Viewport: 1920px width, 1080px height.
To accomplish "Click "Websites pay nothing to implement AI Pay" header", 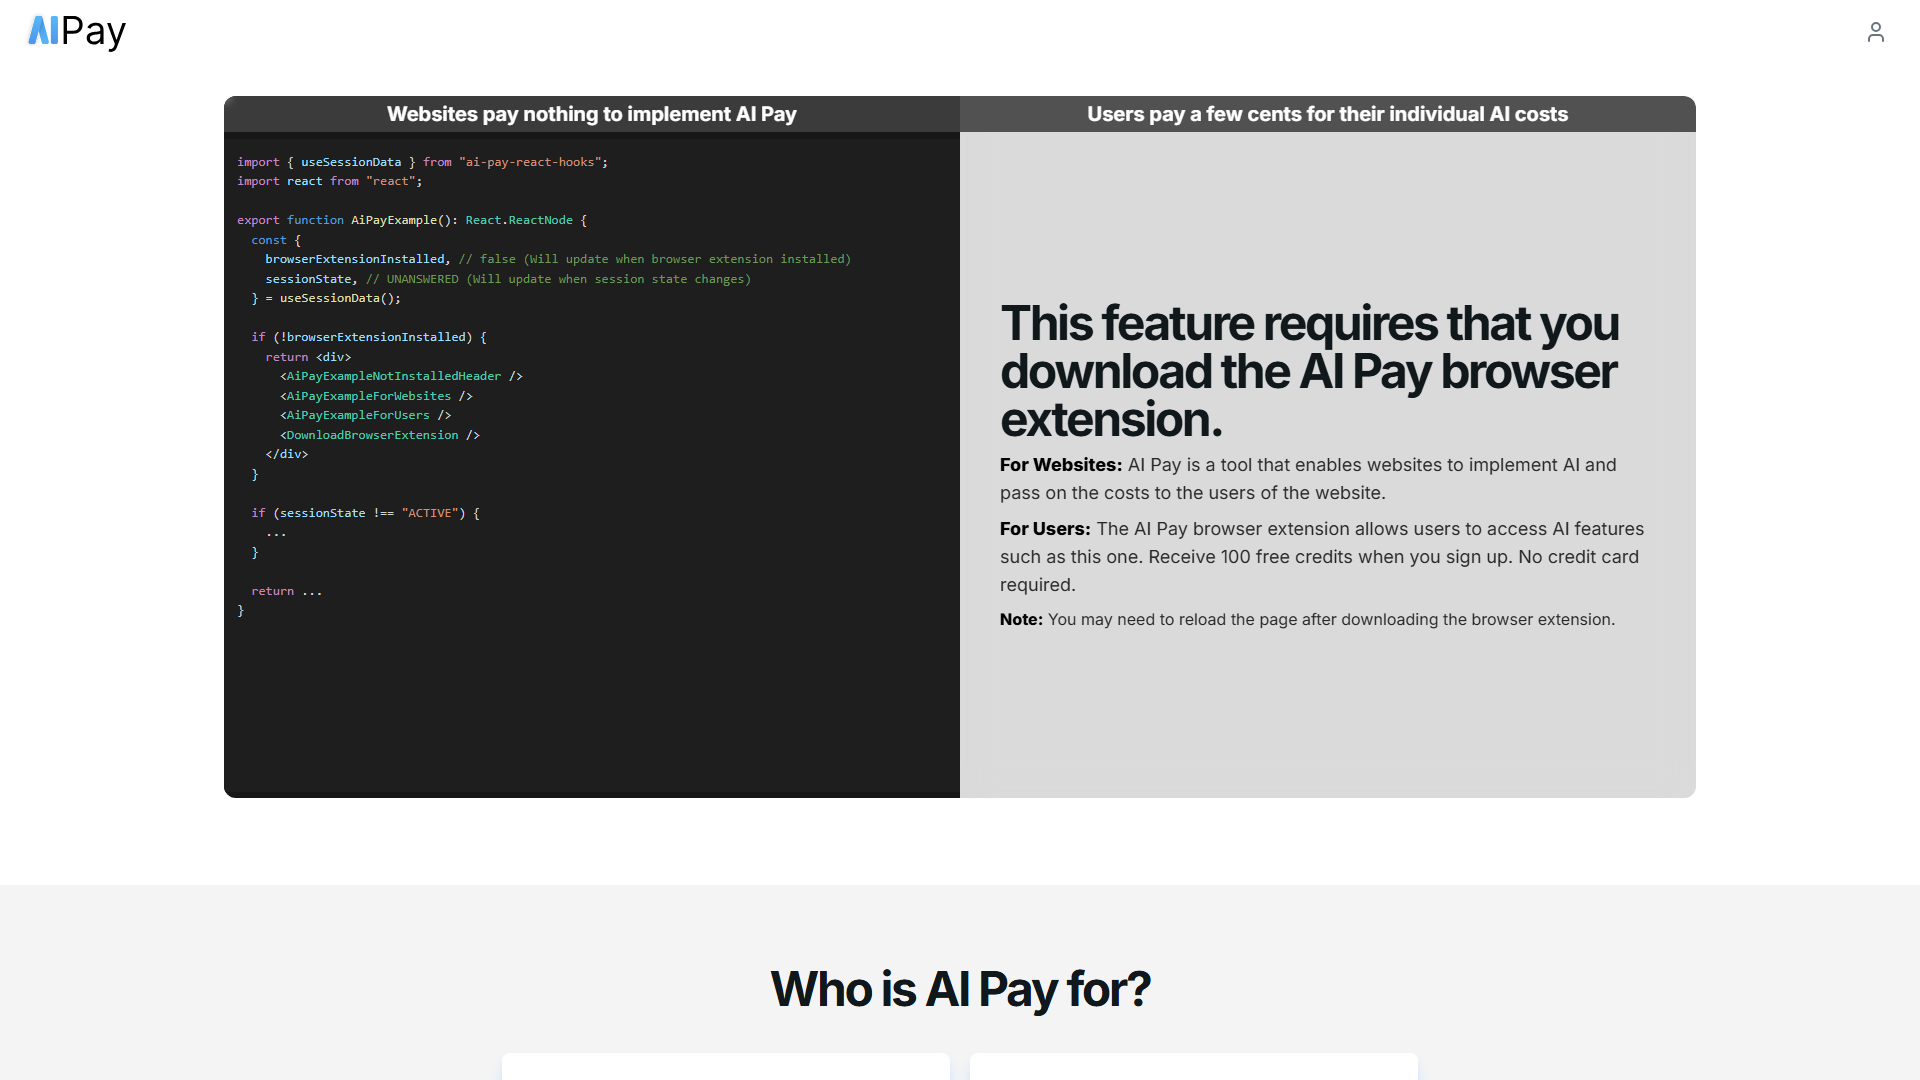I will (591, 114).
